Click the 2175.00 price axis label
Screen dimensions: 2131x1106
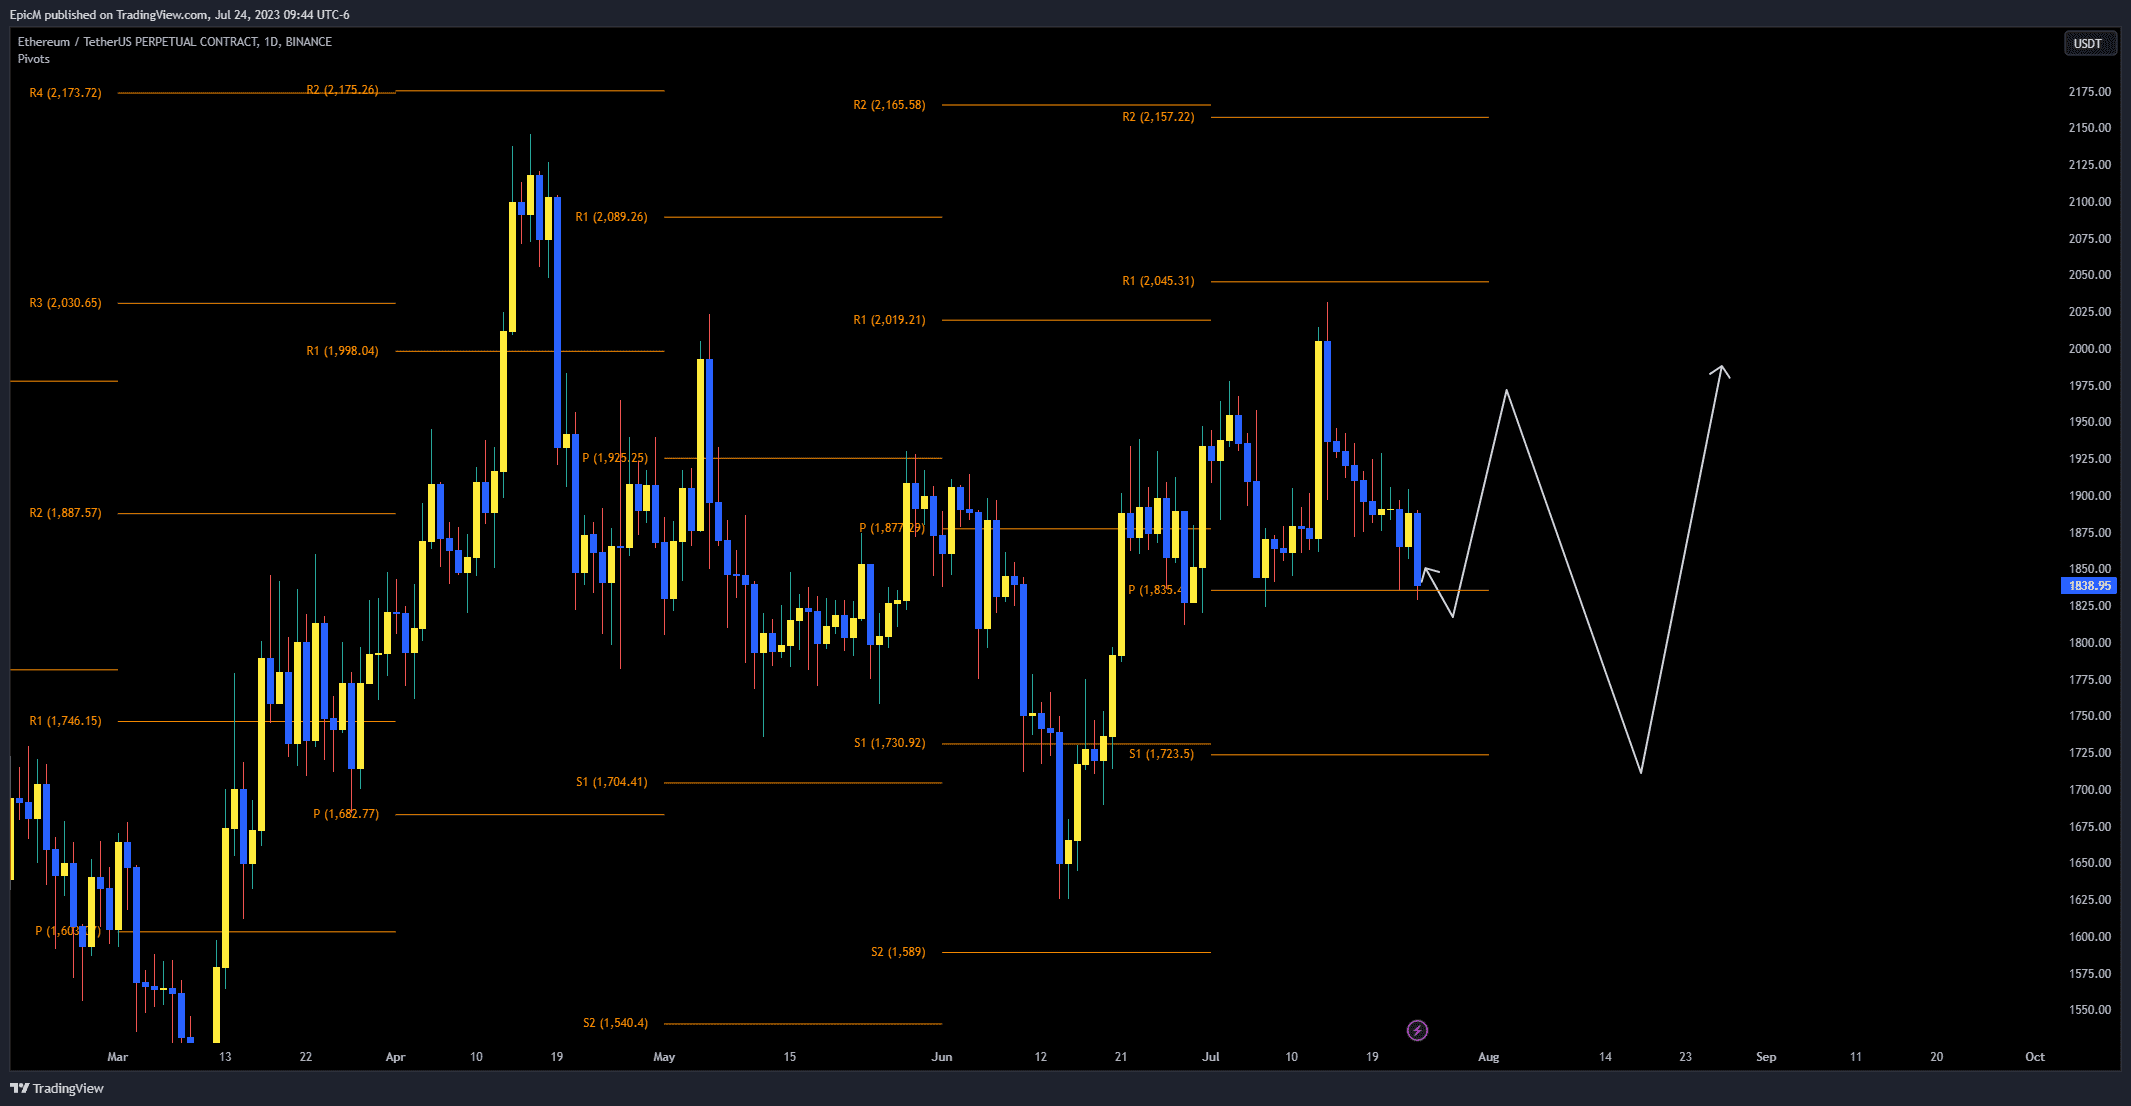pos(2089,92)
